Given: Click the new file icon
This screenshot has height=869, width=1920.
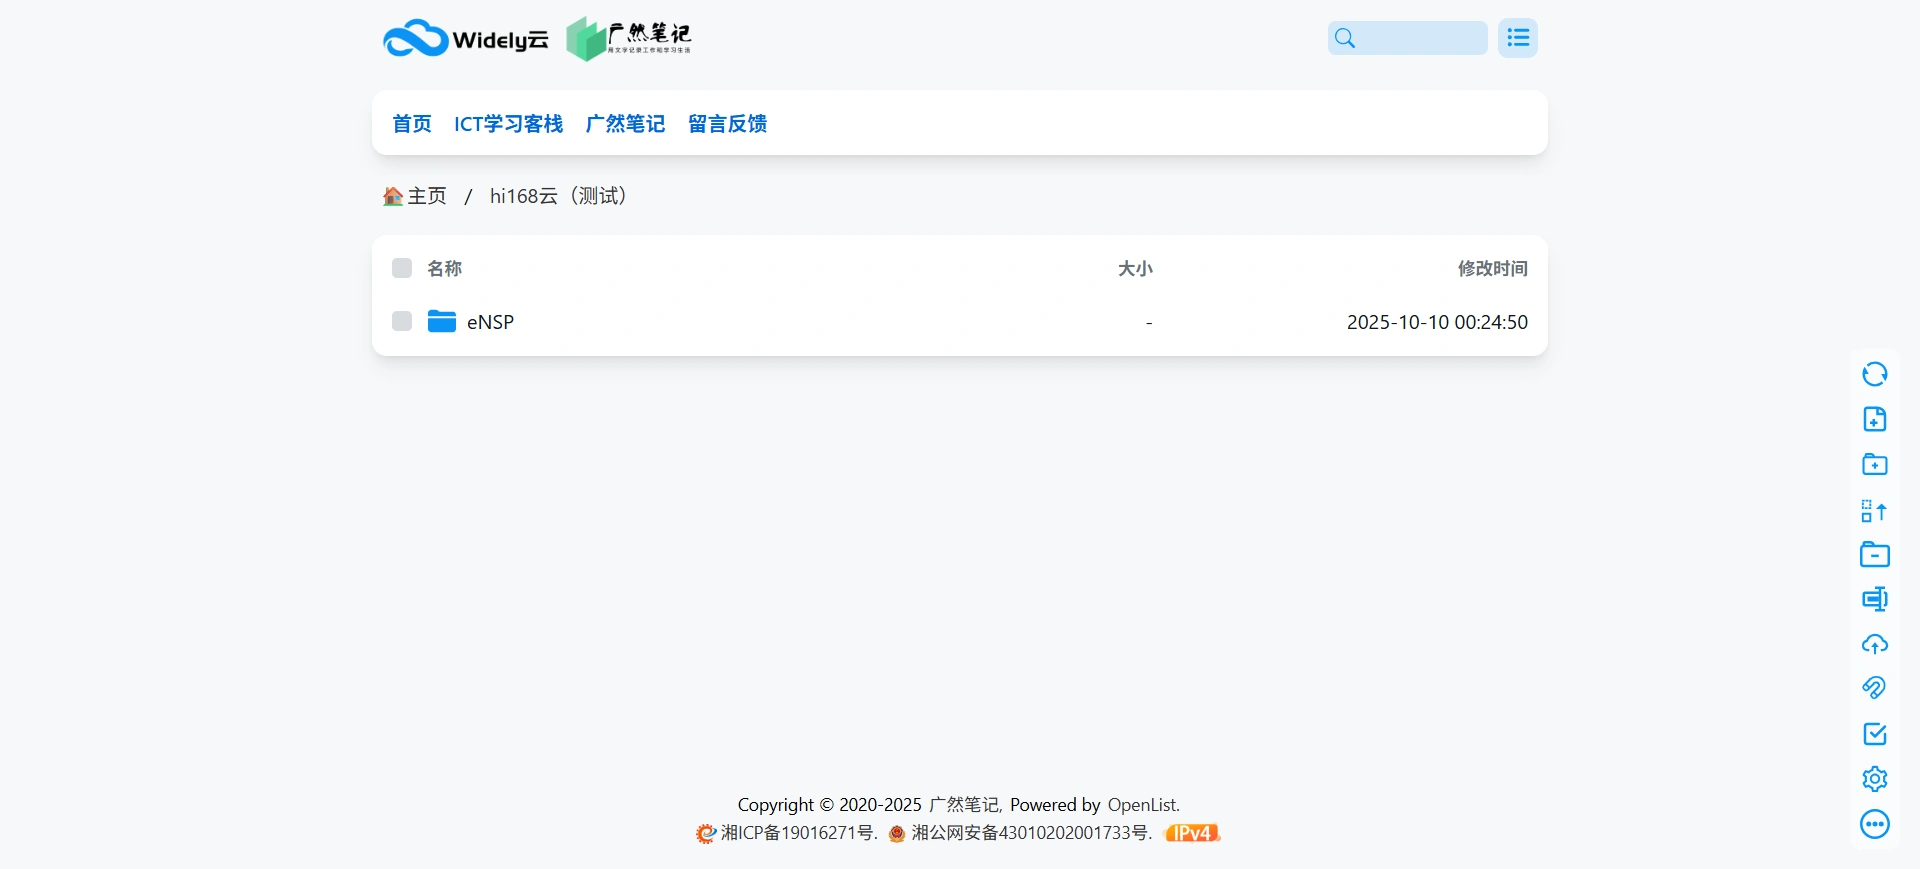Looking at the screenshot, I should [x=1874, y=419].
